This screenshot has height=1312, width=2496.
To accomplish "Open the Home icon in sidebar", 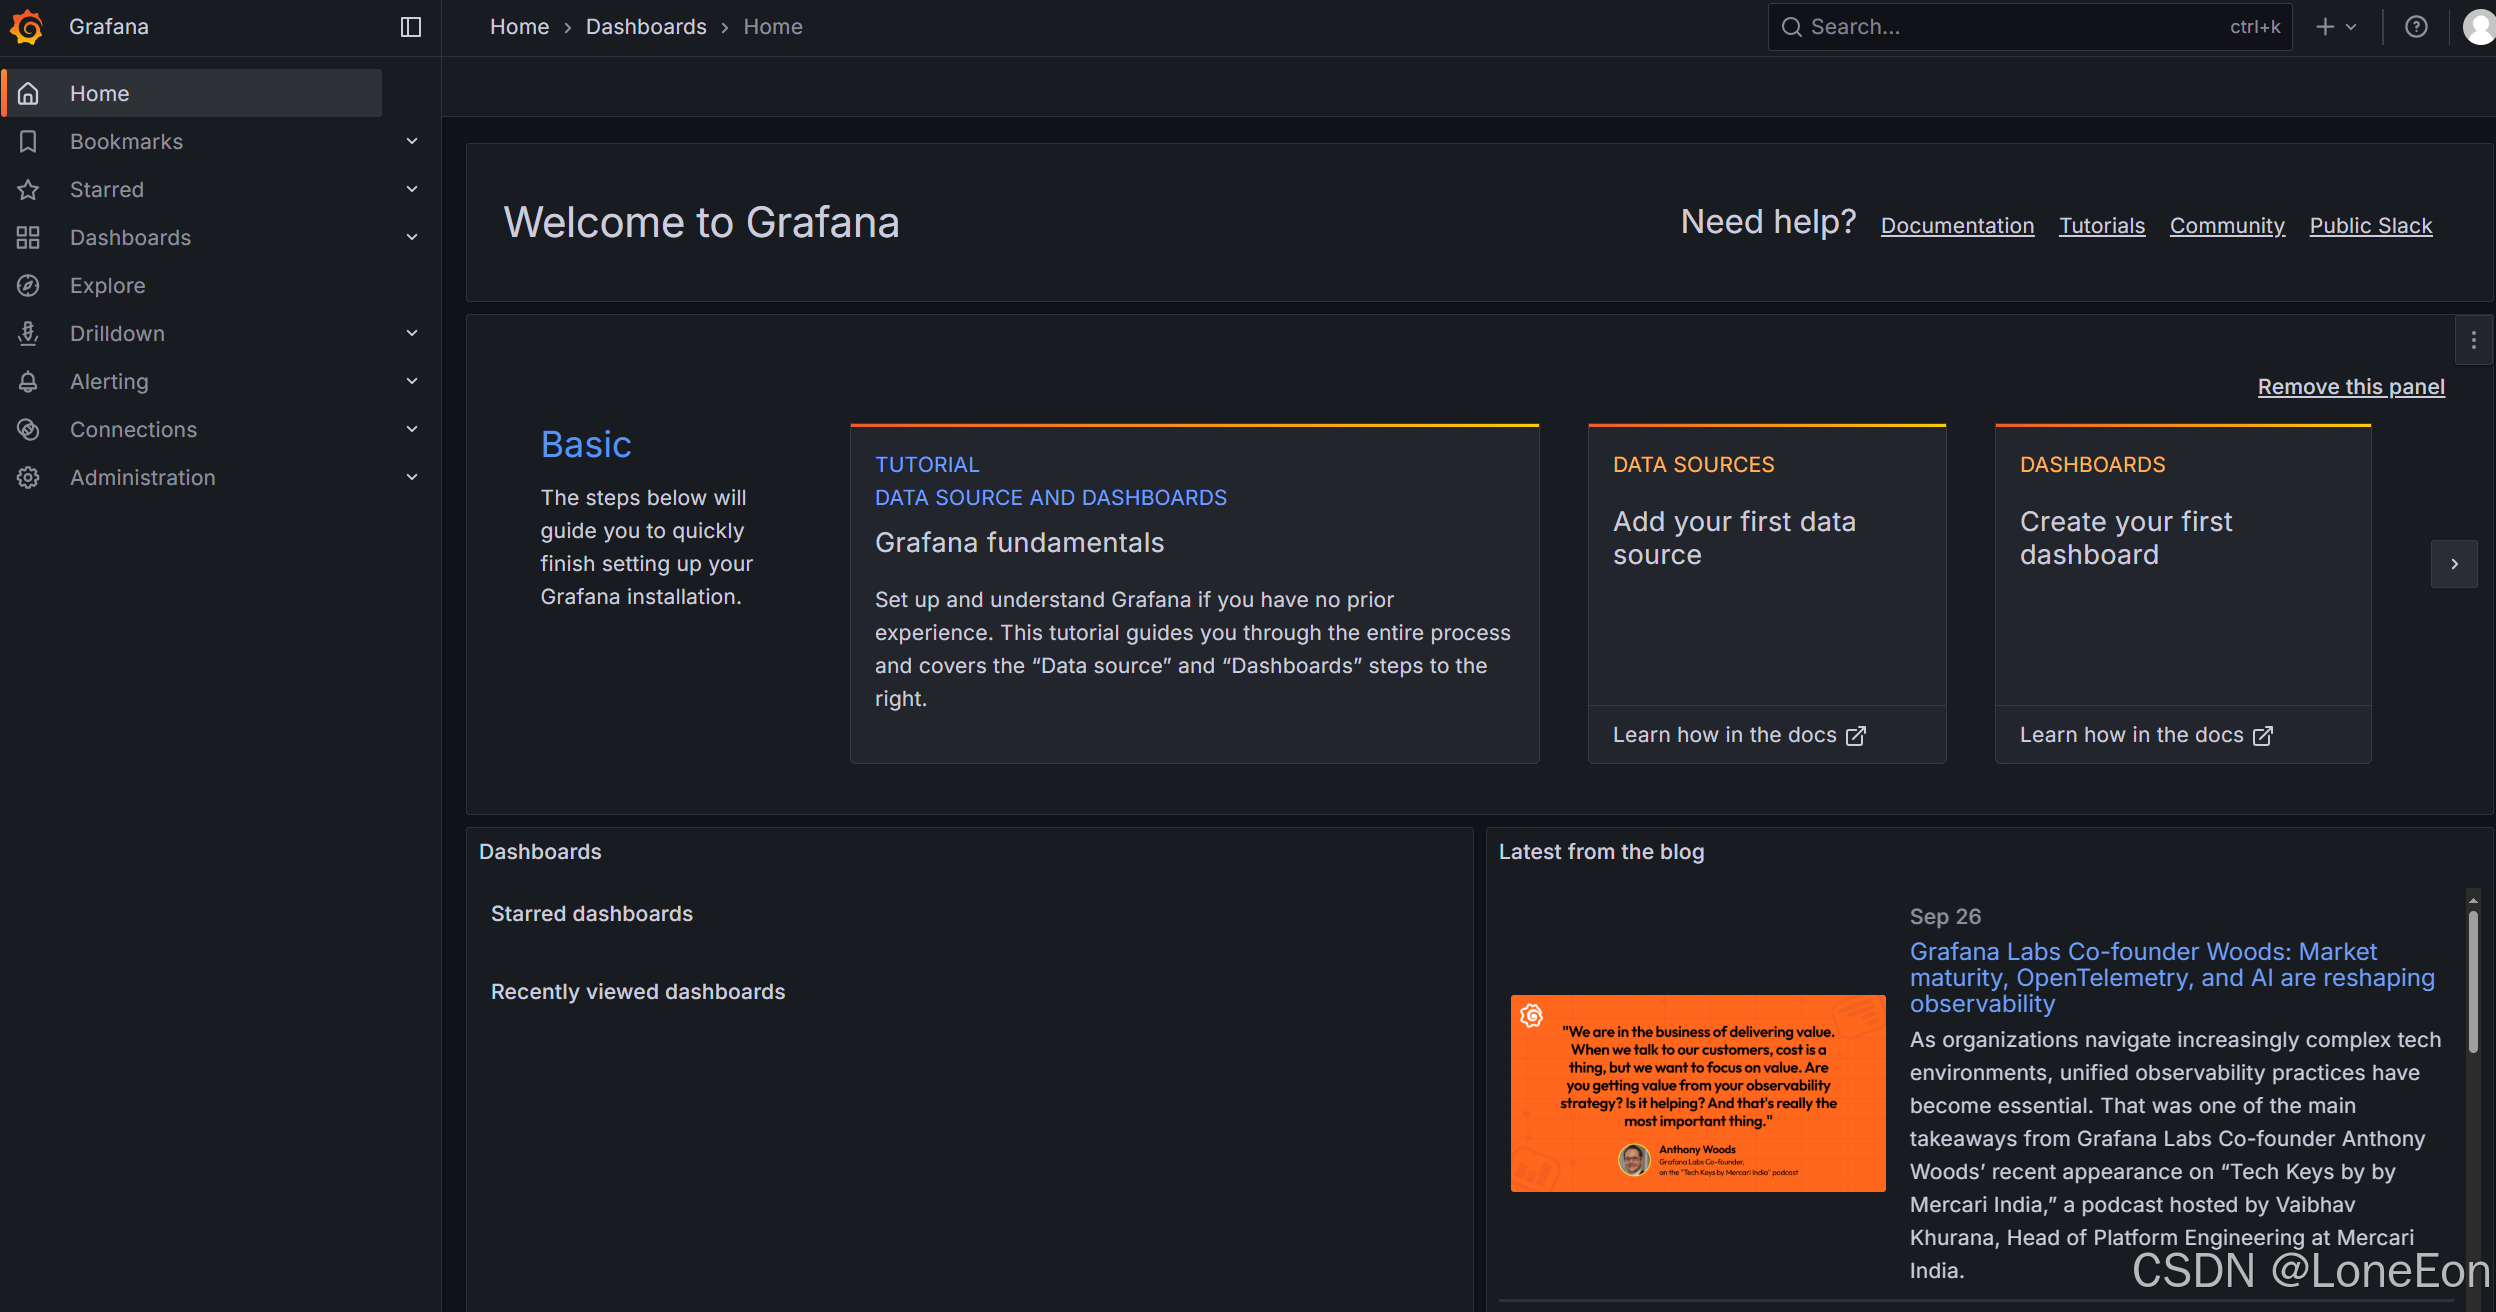I will point(29,93).
